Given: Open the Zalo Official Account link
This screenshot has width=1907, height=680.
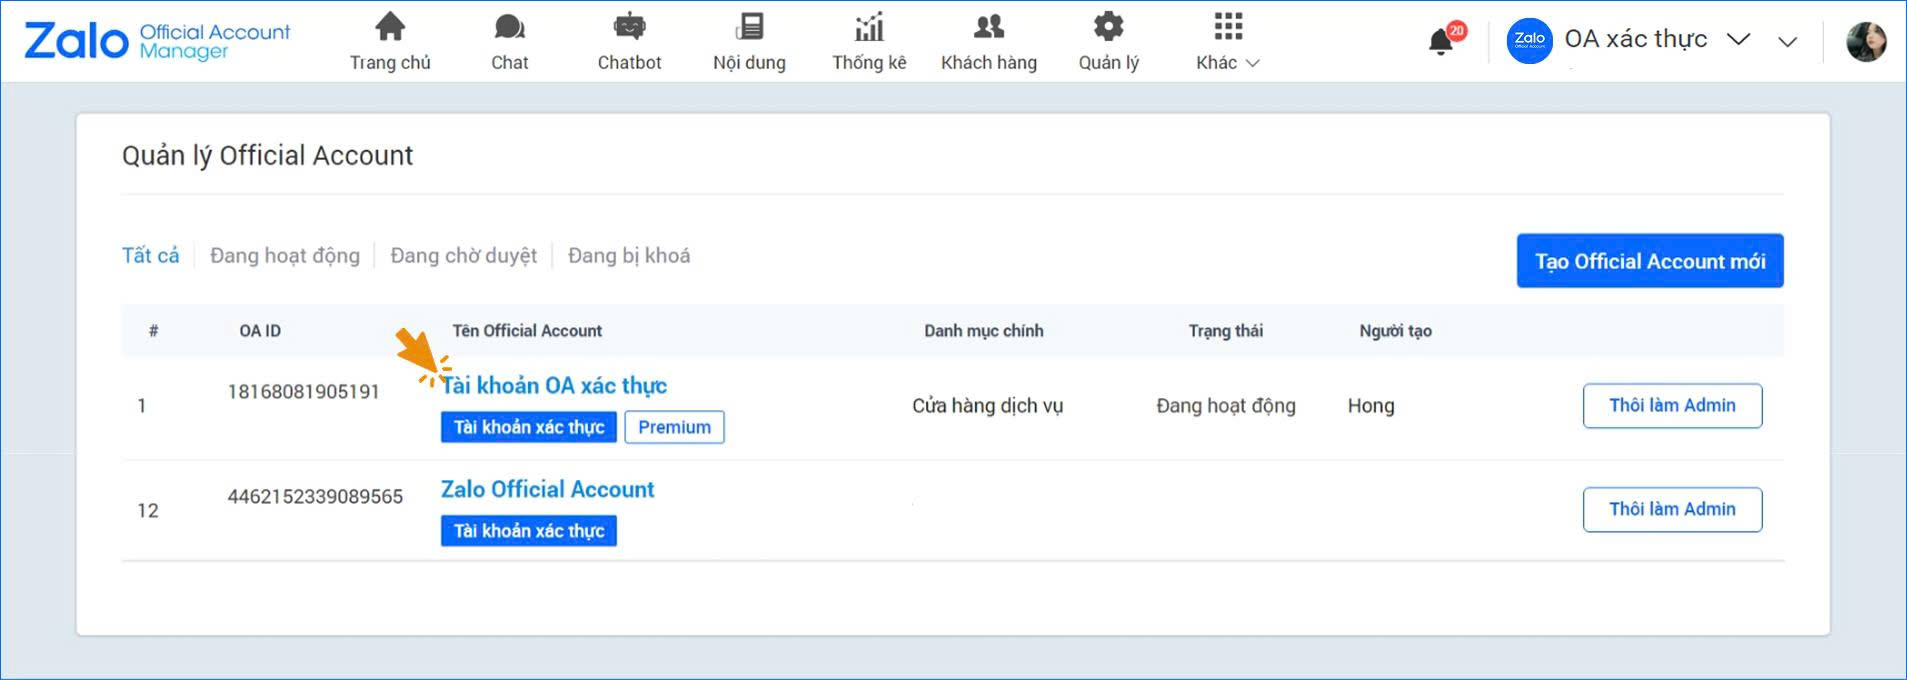Looking at the screenshot, I should (x=547, y=489).
